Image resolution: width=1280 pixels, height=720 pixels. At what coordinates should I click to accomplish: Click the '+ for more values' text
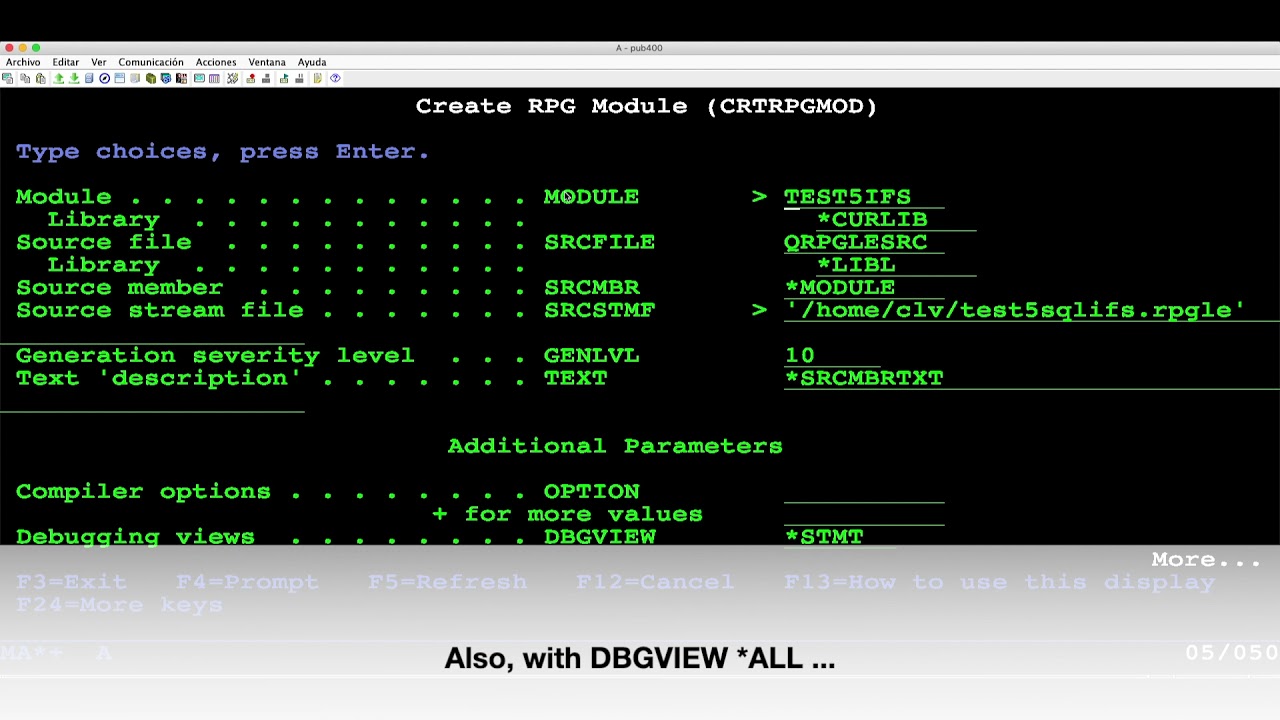(568, 515)
